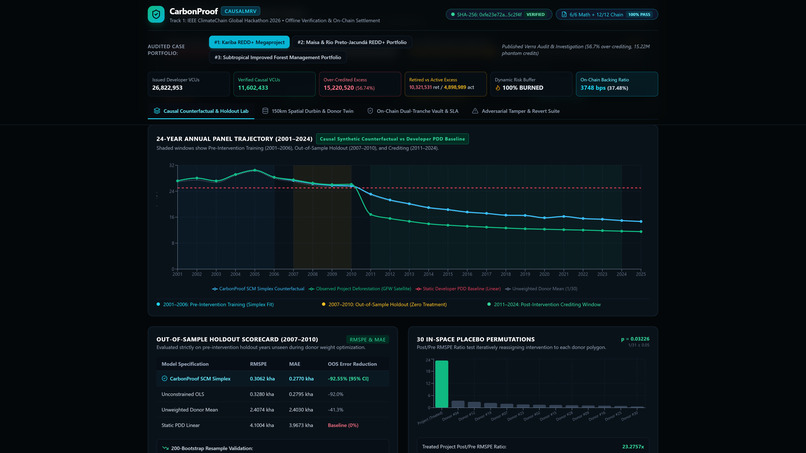This screenshot has width=806, height=453.
Task: Select #3: Subtropical Improved Forest Management Portfolio
Action: pos(278,58)
